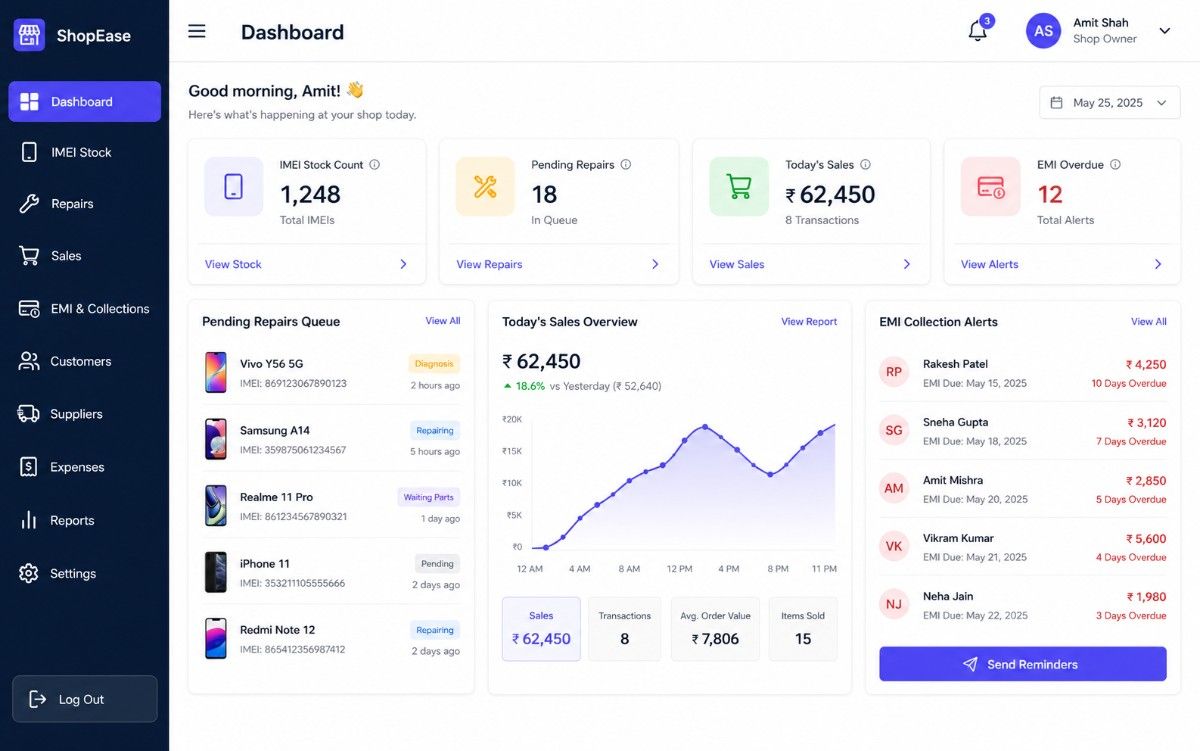Open the View Sales link
The height and width of the screenshot is (751, 1200).
pos(737,264)
